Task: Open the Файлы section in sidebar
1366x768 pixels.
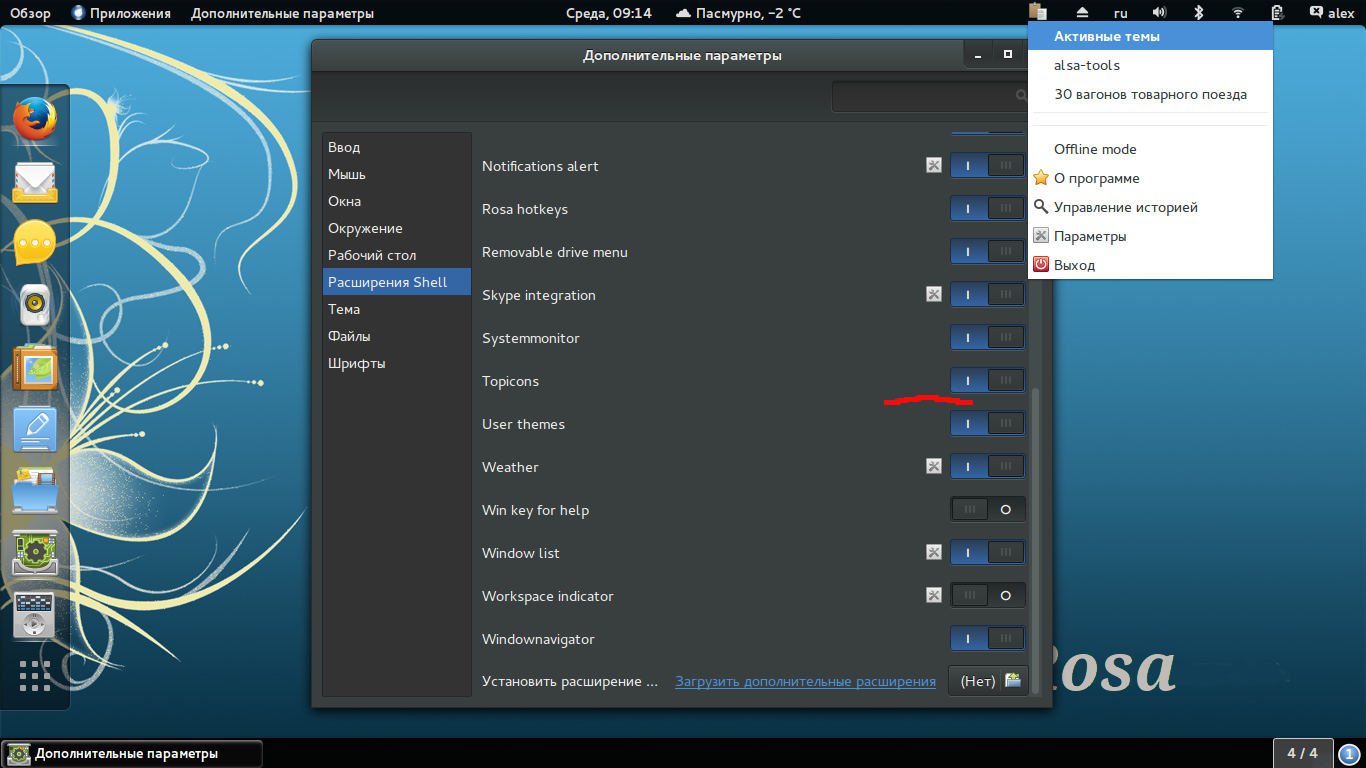Action: tap(397, 336)
